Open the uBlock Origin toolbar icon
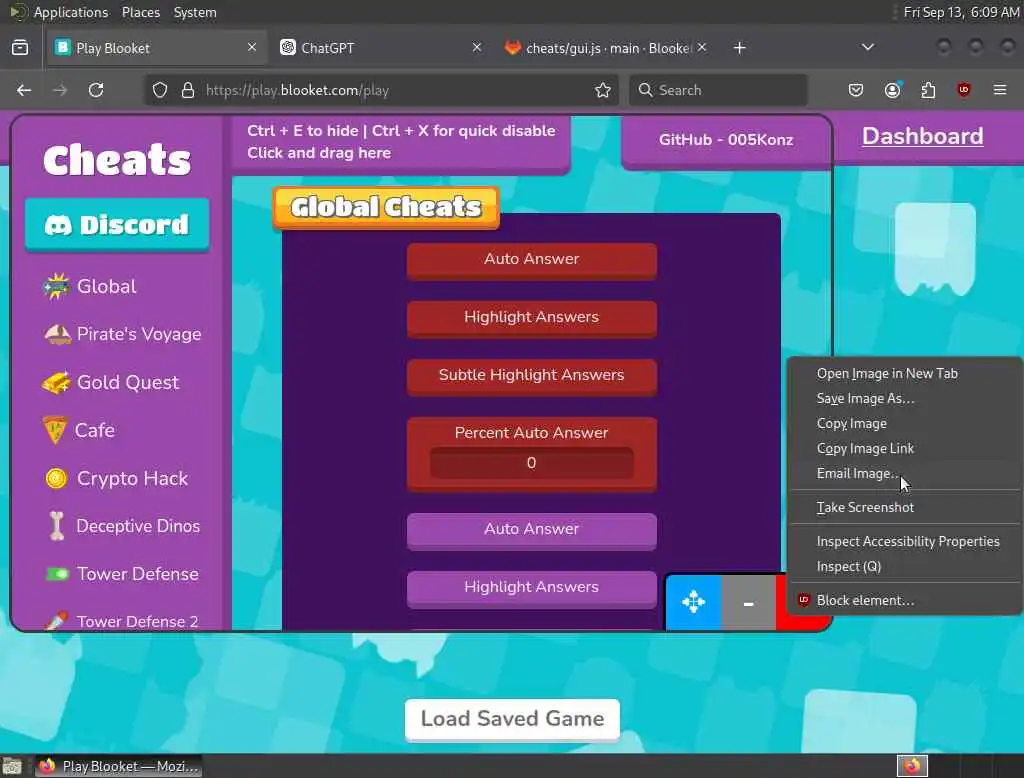The height and width of the screenshot is (778, 1024). [x=963, y=90]
